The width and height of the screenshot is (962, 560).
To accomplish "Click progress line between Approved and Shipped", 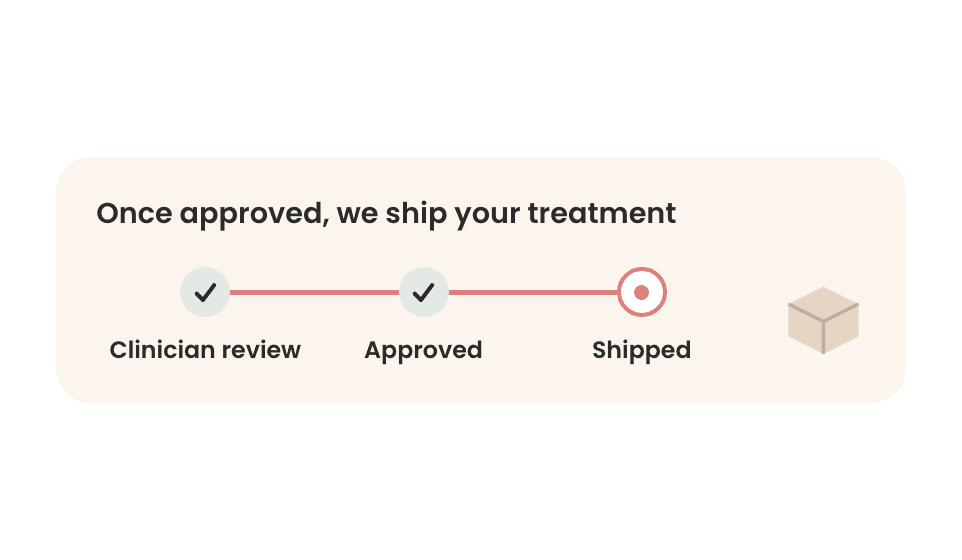I will click(x=533, y=293).
